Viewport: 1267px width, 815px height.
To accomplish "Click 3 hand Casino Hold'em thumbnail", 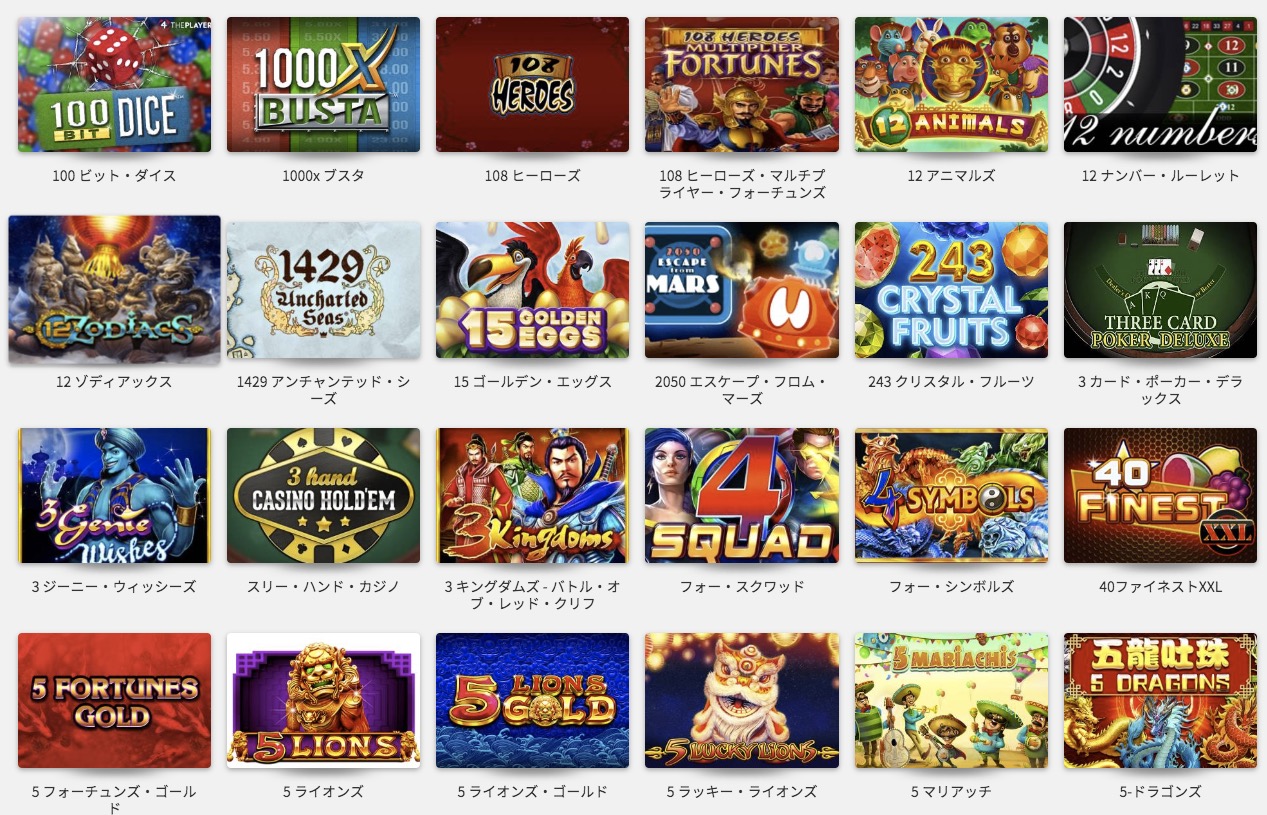I will click(323, 496).
